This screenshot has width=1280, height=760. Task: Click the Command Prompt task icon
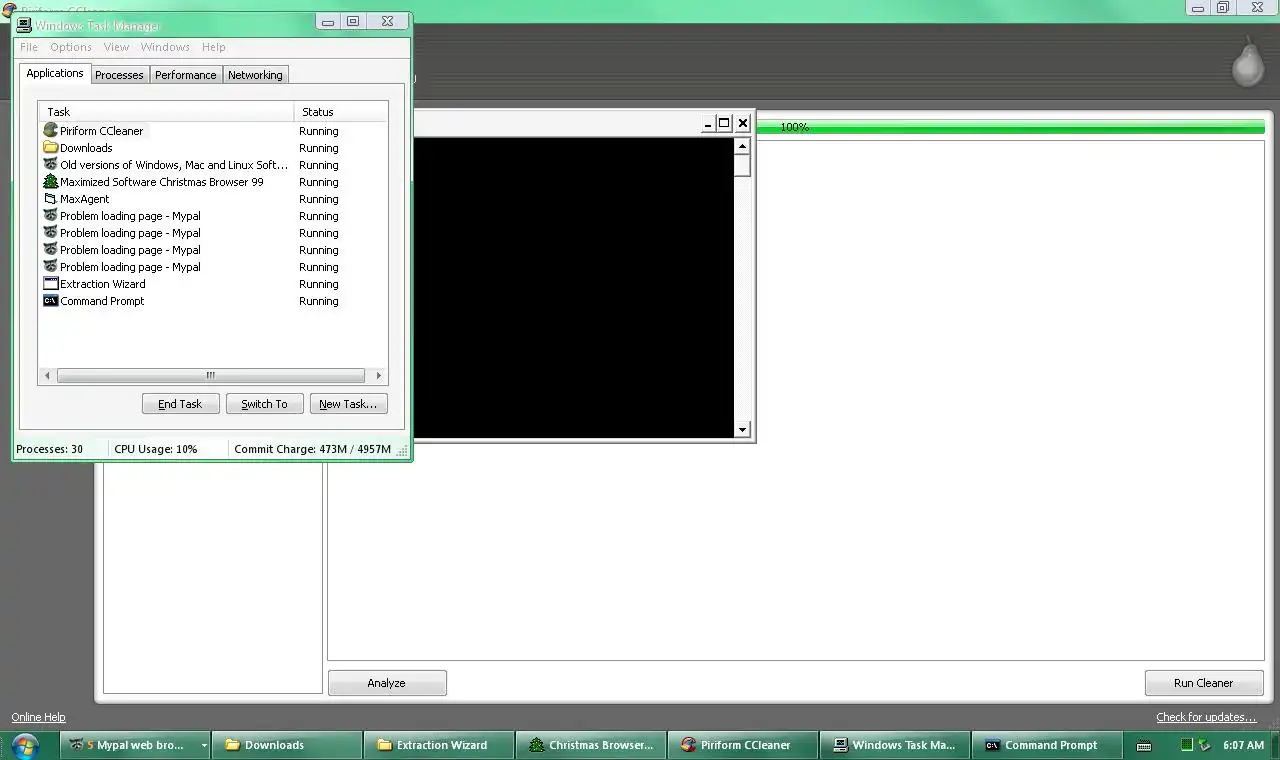click(50, 301)
